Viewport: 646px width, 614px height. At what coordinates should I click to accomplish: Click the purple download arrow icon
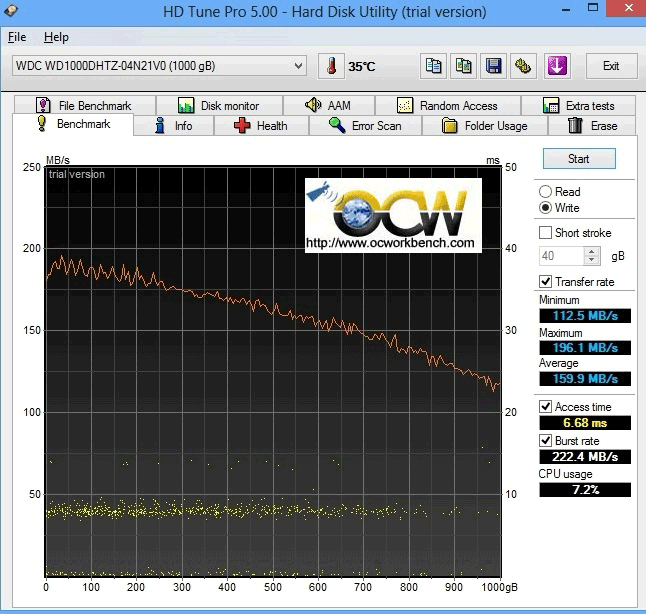pyautogui.click(x=557, y=66)
